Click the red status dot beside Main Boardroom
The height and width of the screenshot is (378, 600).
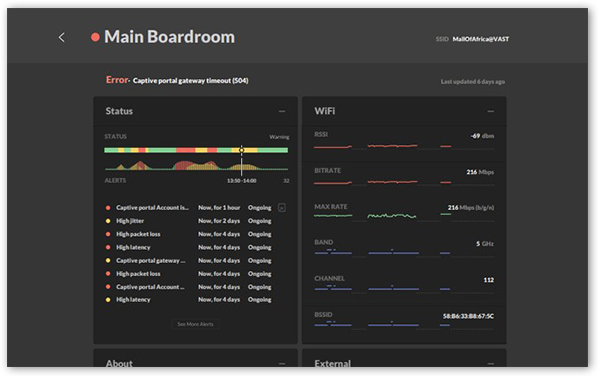(x=95, y=37)
